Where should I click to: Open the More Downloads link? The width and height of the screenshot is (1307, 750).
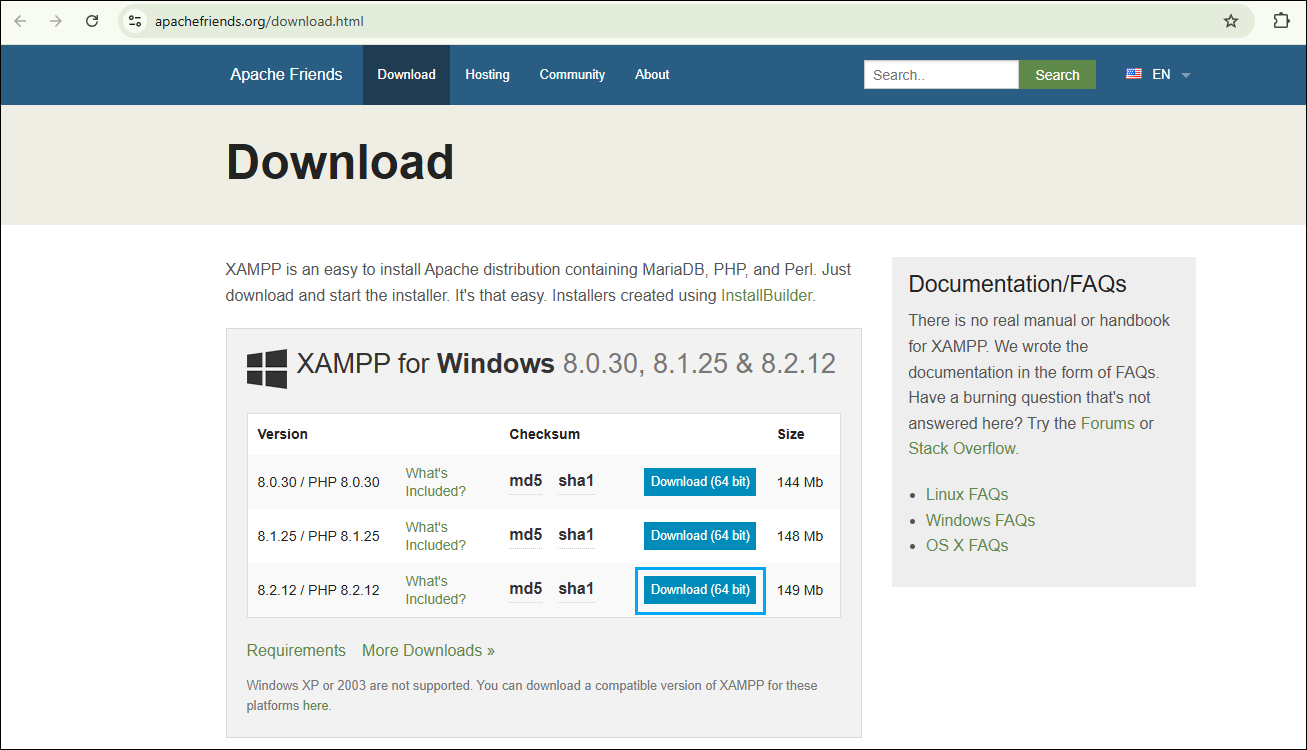pyautogui.click(x=428, y=650)
